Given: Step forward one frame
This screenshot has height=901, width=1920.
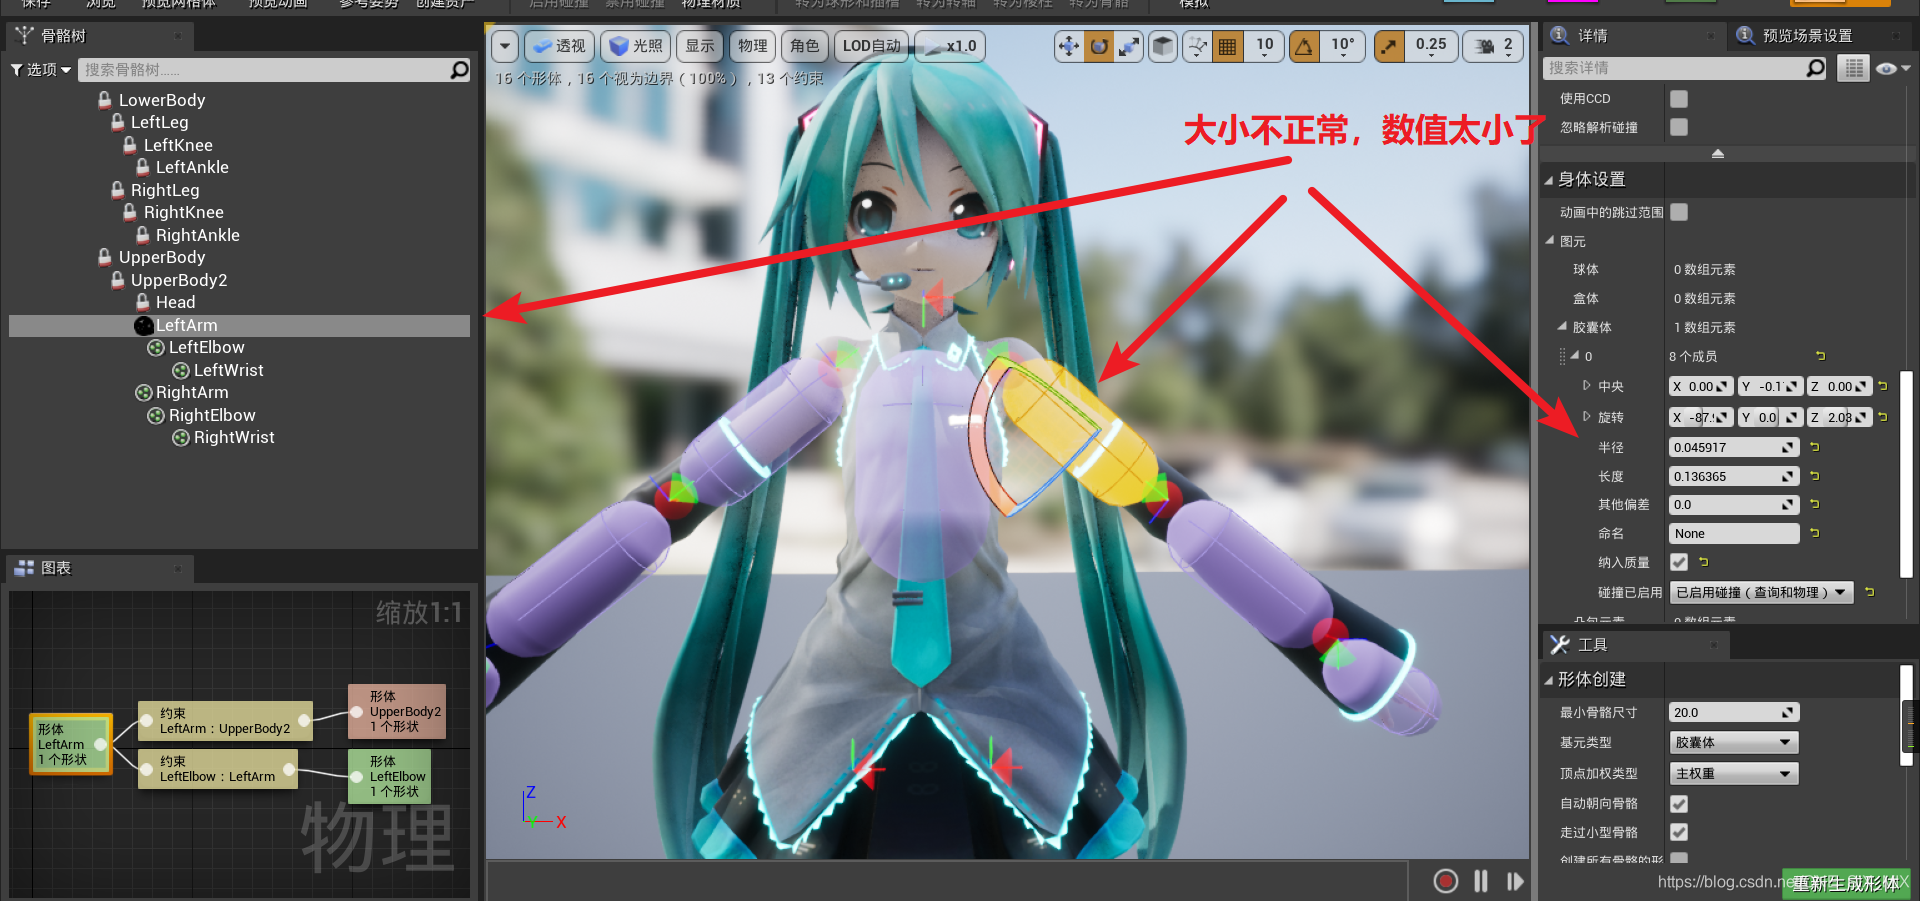Looking at the screenshot, I should 1515,881.
